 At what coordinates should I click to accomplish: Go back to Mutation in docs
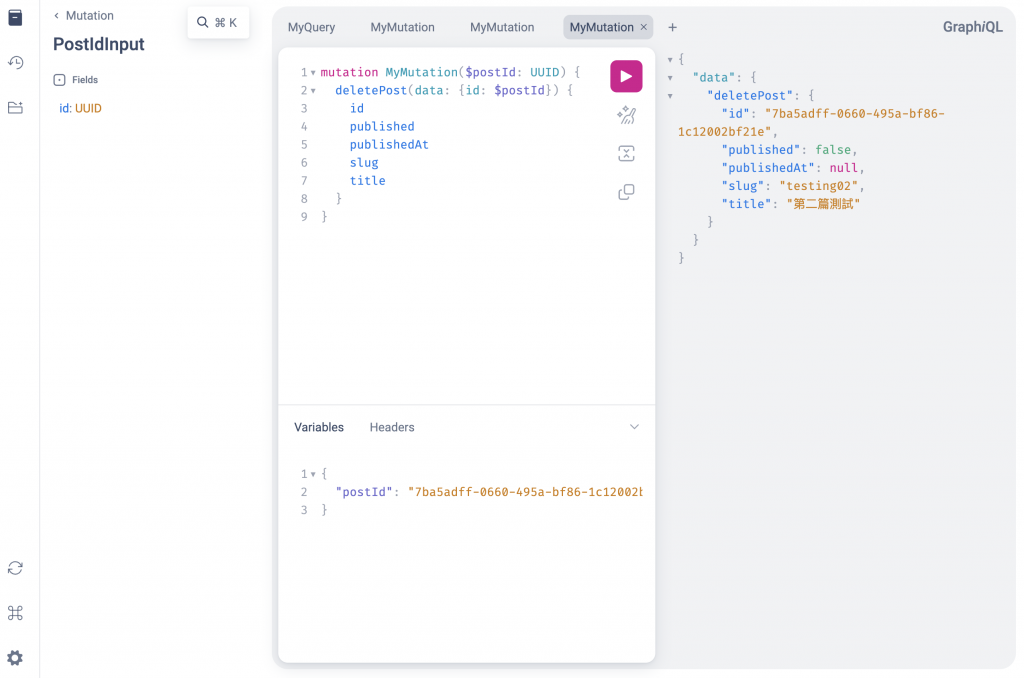pos(84,15)
